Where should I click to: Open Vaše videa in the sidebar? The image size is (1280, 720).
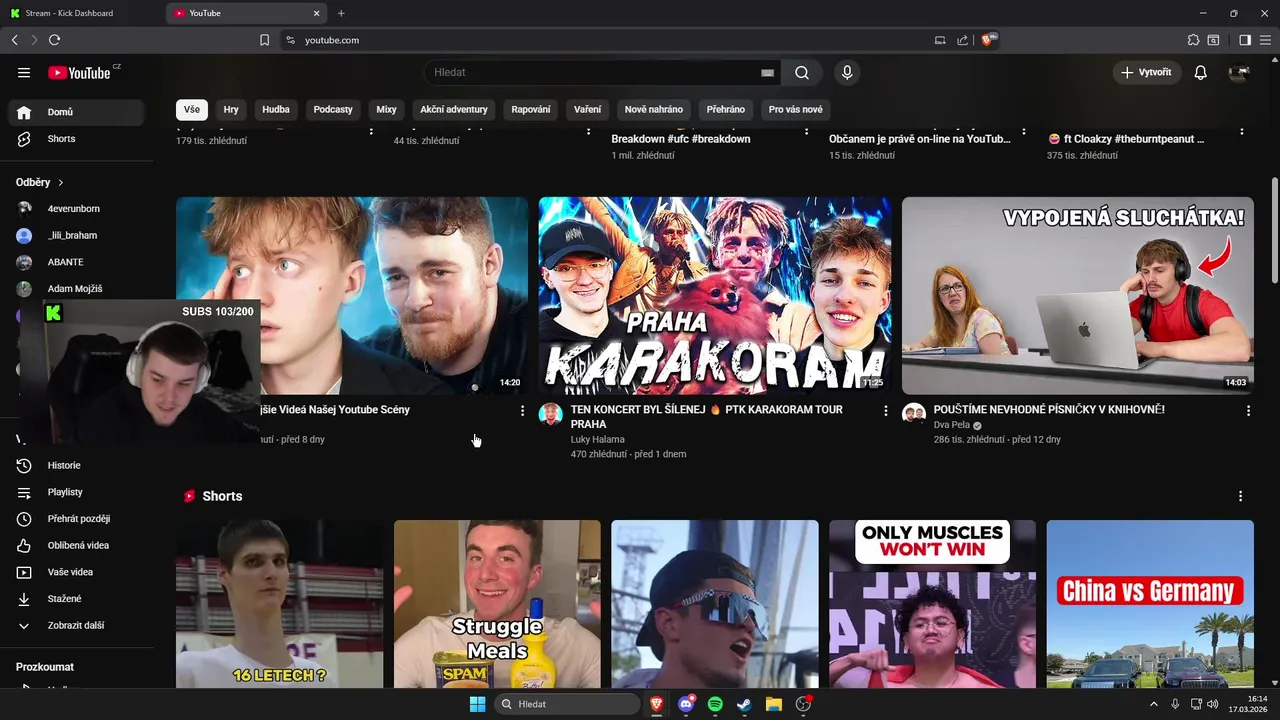point(76,572)
